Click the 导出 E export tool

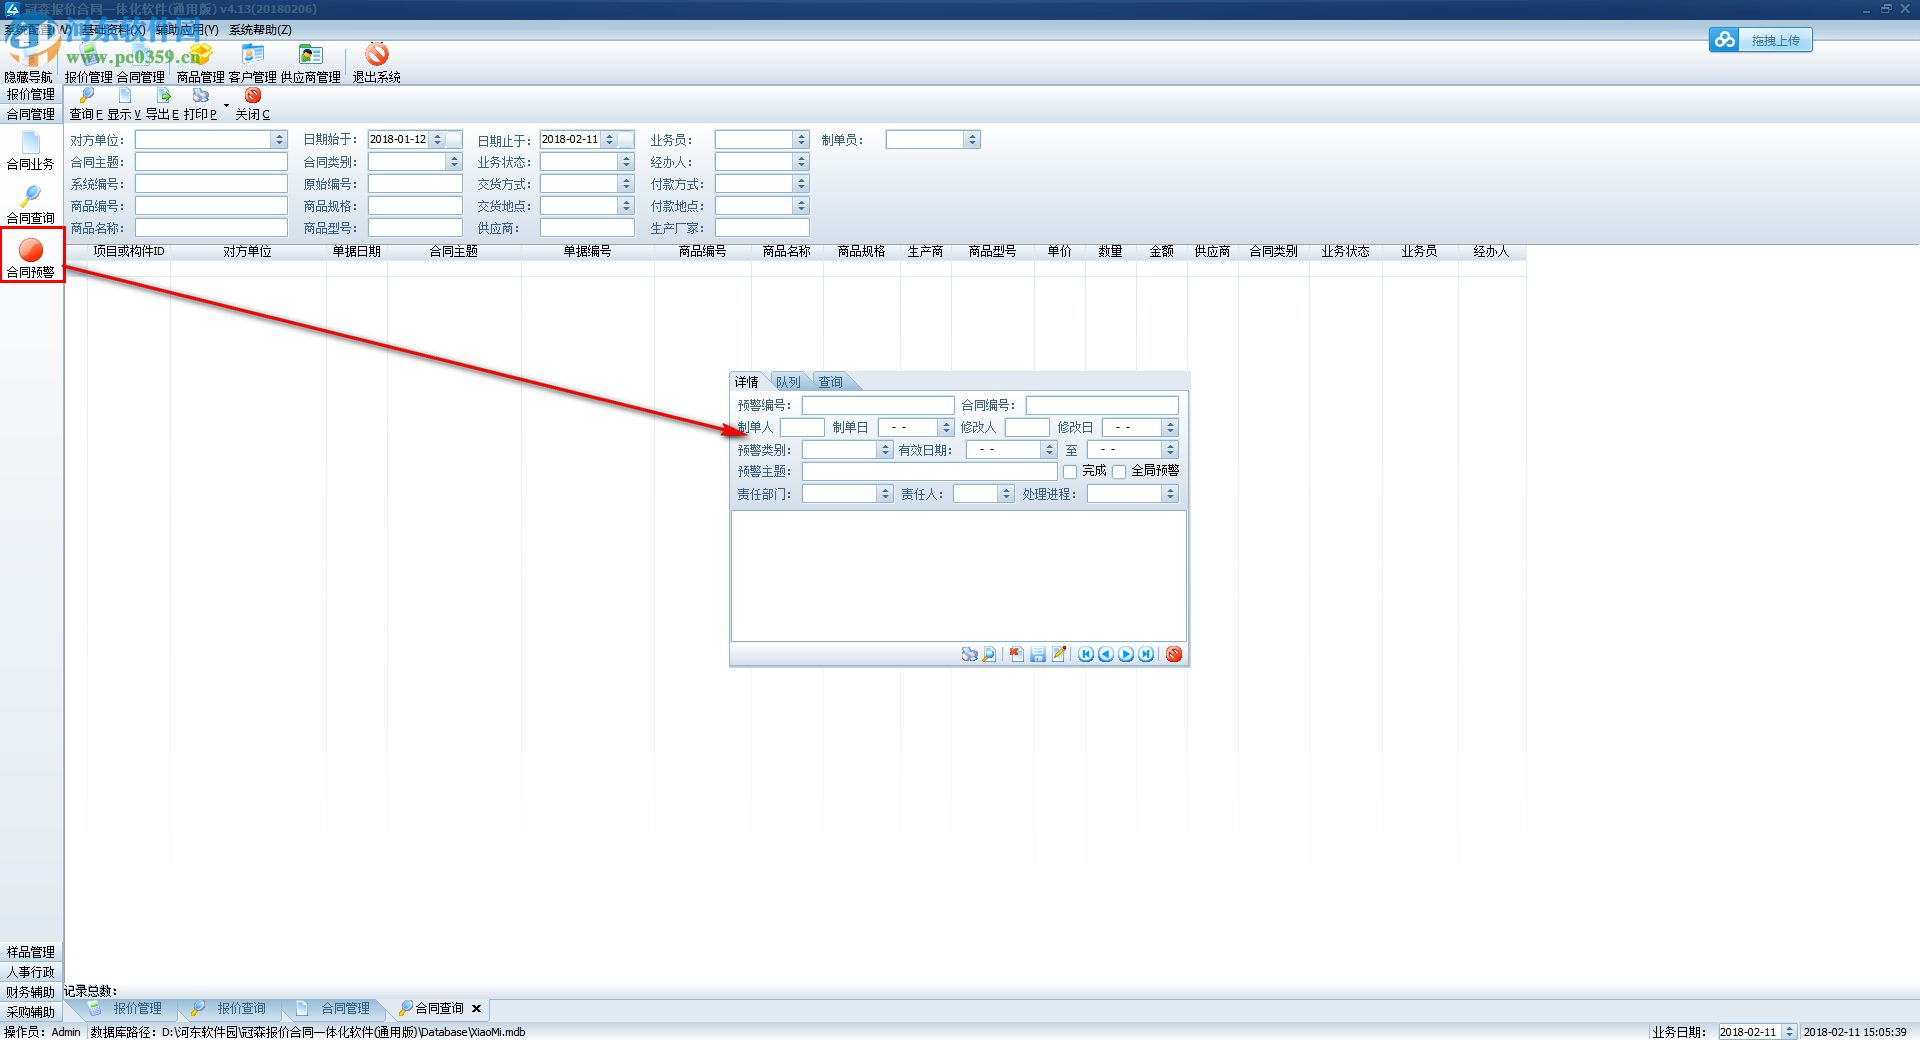pos(163,104)
